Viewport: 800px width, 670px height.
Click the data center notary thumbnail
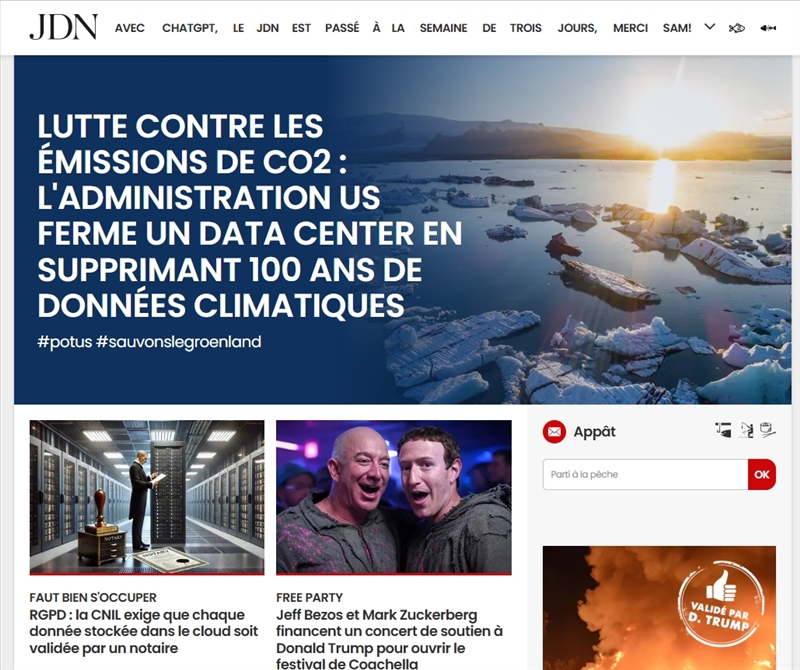147,498
